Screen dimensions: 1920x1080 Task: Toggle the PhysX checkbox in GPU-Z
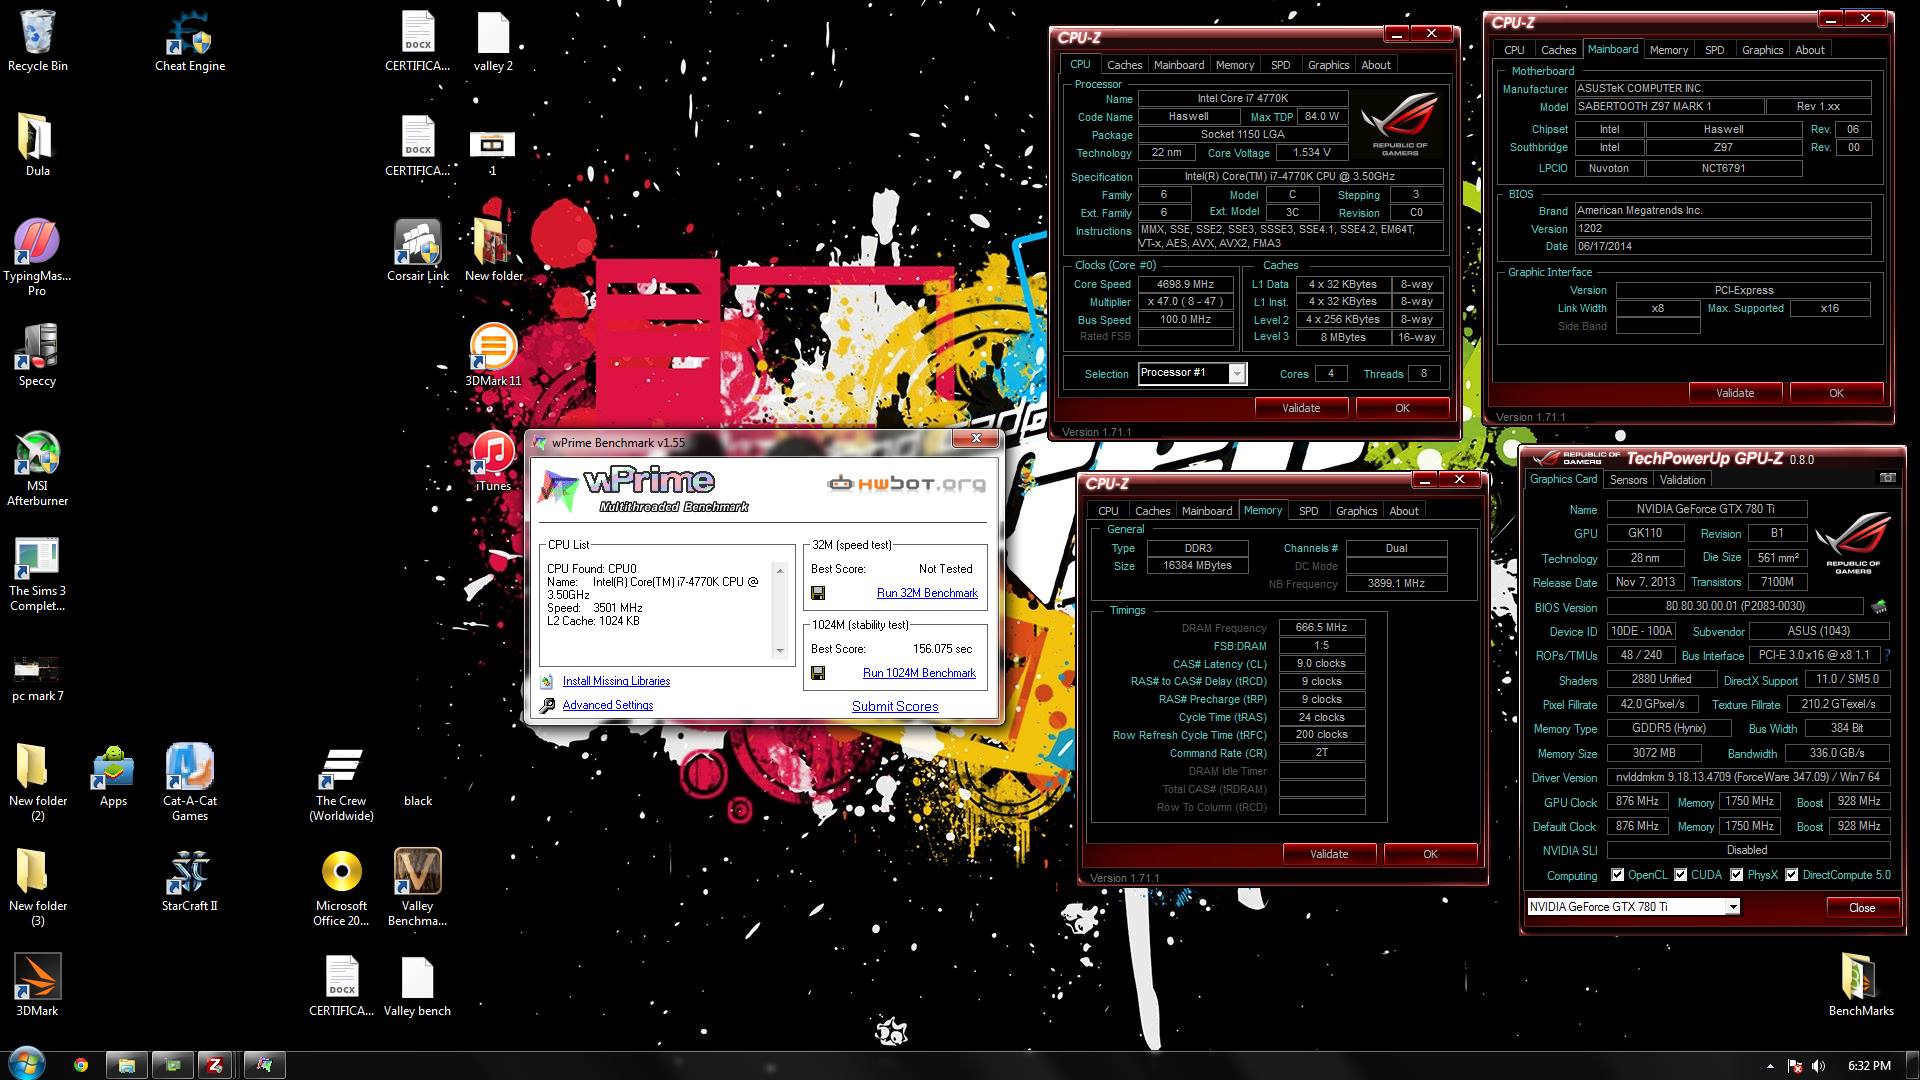[1737, 875]
